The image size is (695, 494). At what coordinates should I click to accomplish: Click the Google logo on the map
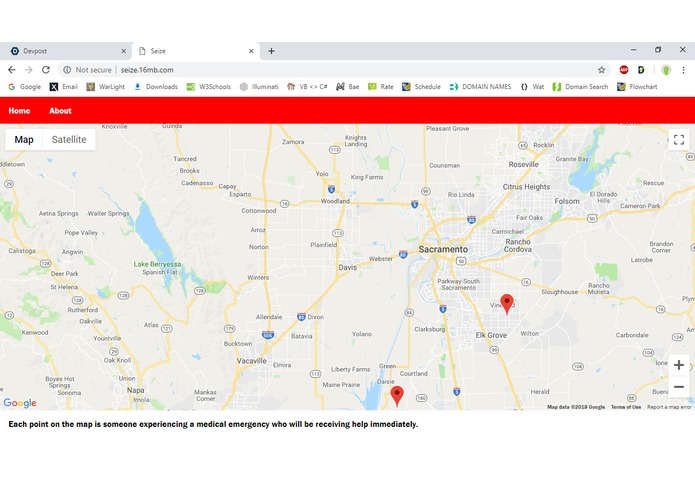pyautogui.click(x=20, y=403)
